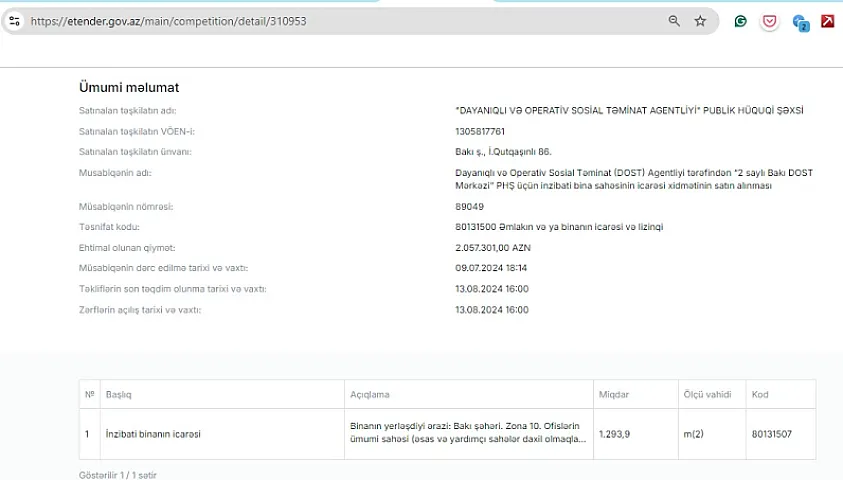Select the Miqdar column header
Viewport: 843px width, 480px height.
[636, 394]
